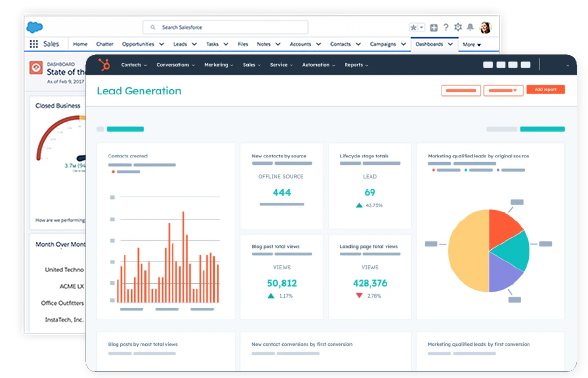
Task: Open the Accounts tab
Action: [x=300, y=44]
